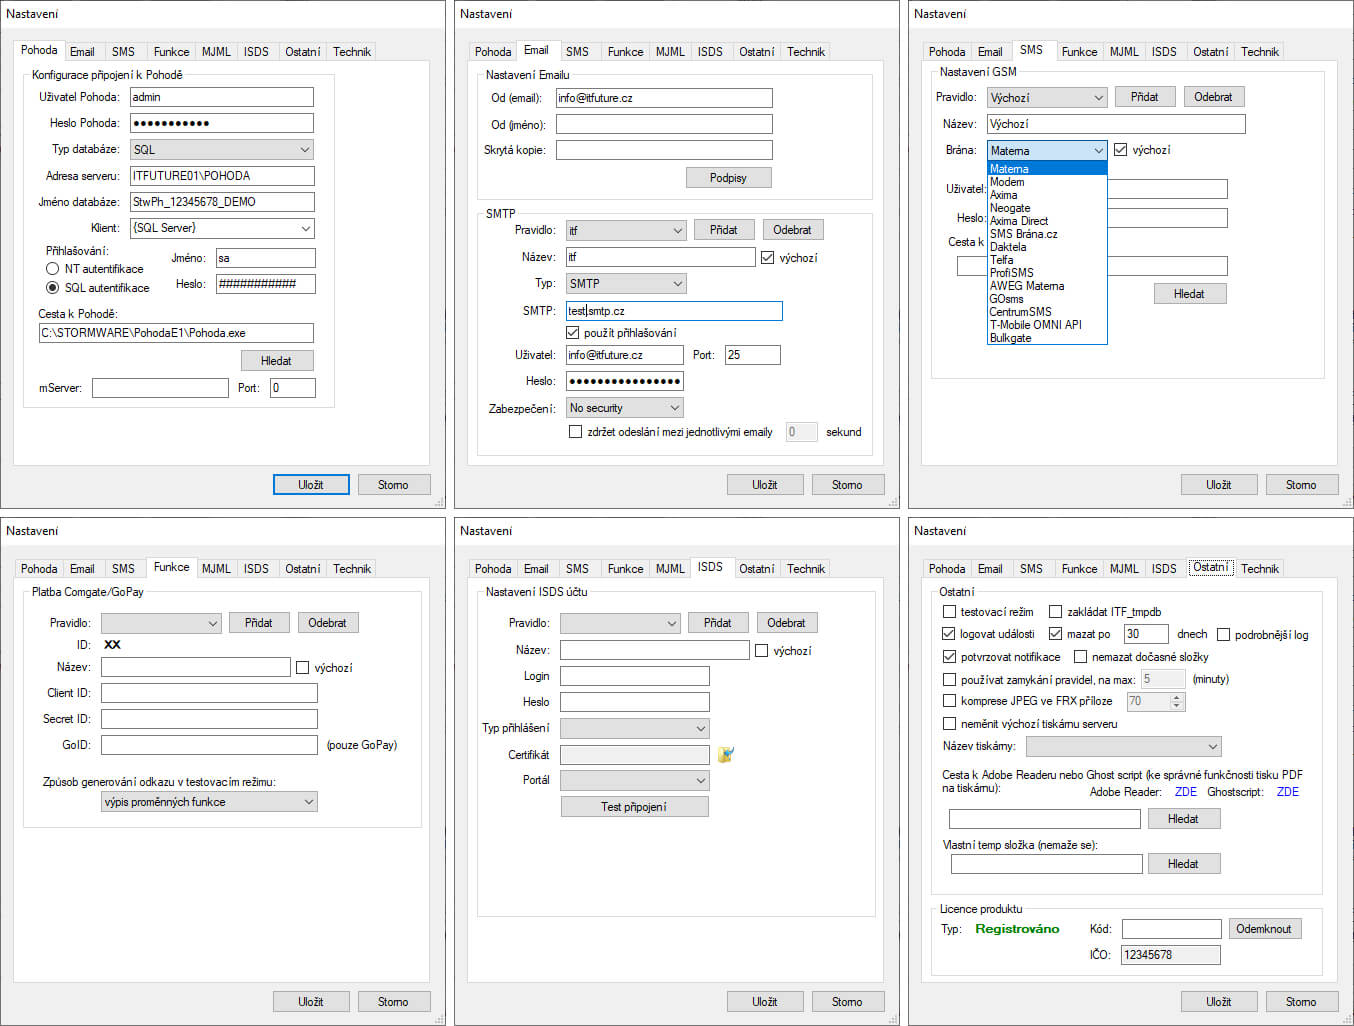This screenshot has width=1354, height=1026.
Task: Increase JPEG compression value with stepper arrow
Action: [x=1177, y=697]
